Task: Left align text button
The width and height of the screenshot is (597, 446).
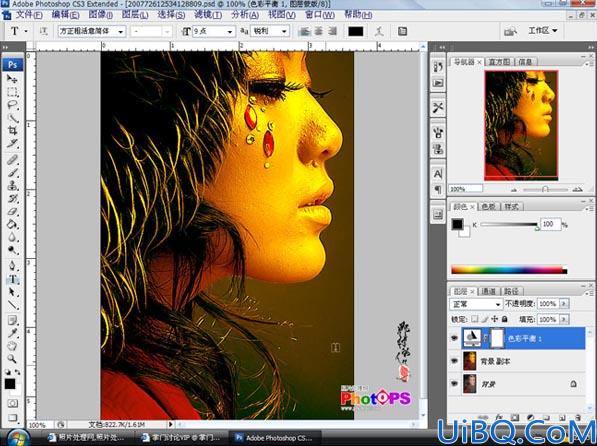Action: 305,31
